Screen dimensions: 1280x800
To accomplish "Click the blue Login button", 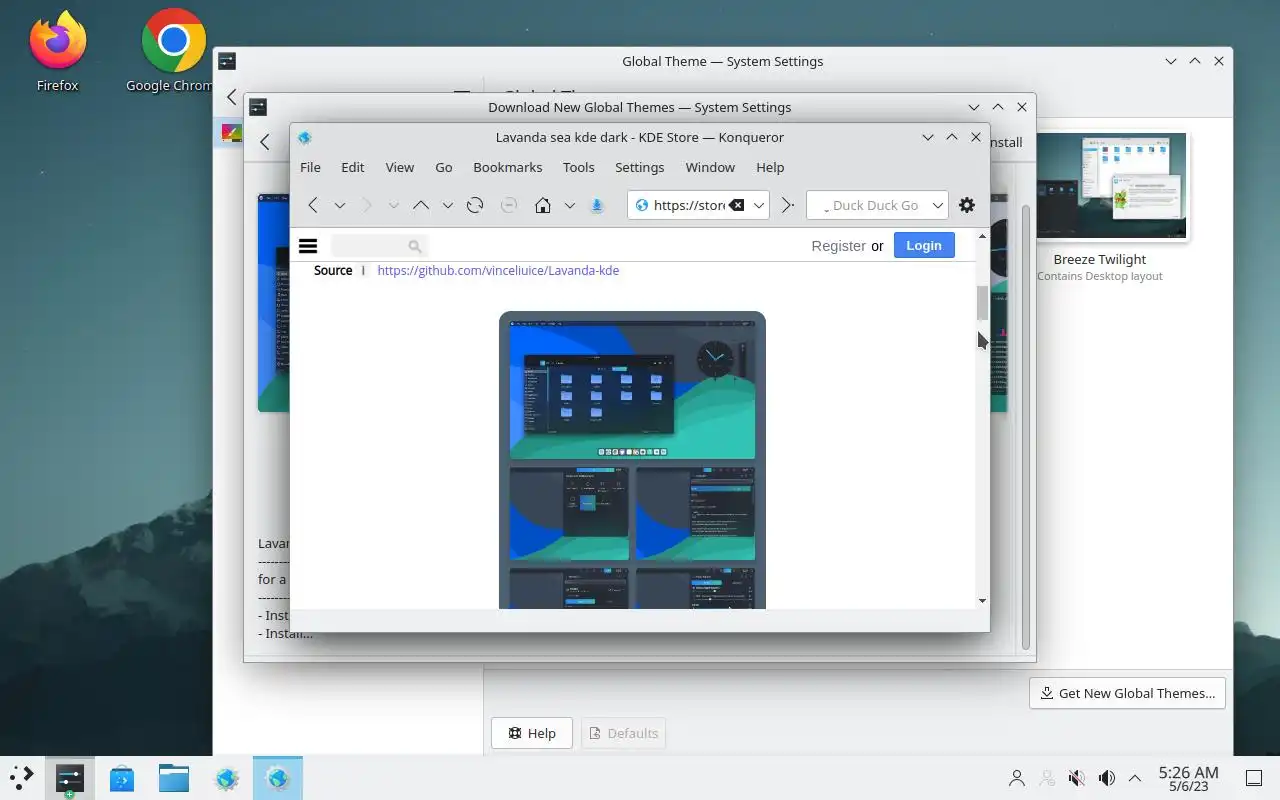I will 924,245.
